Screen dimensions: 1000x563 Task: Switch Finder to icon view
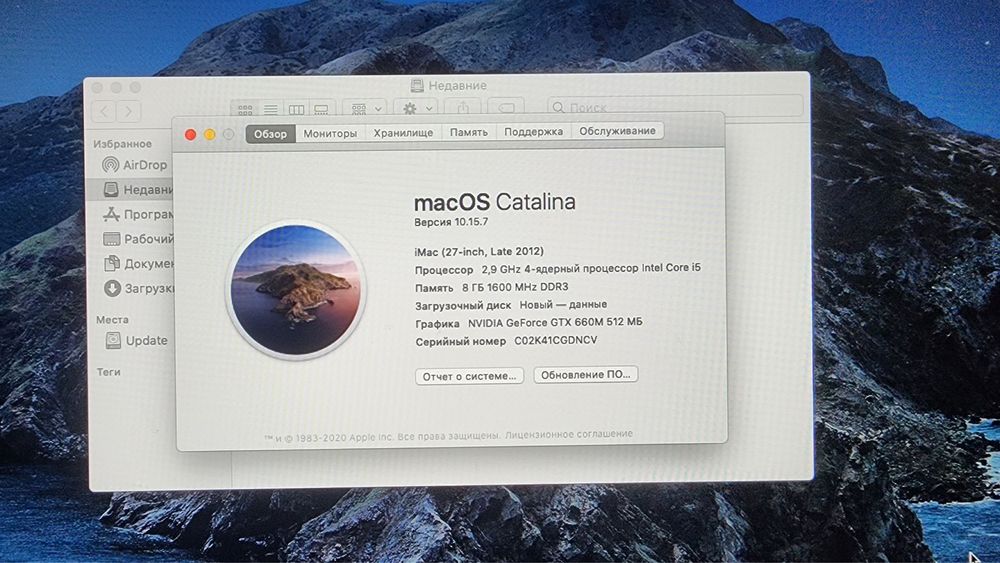pyautogui.click(x=245, y=110)
